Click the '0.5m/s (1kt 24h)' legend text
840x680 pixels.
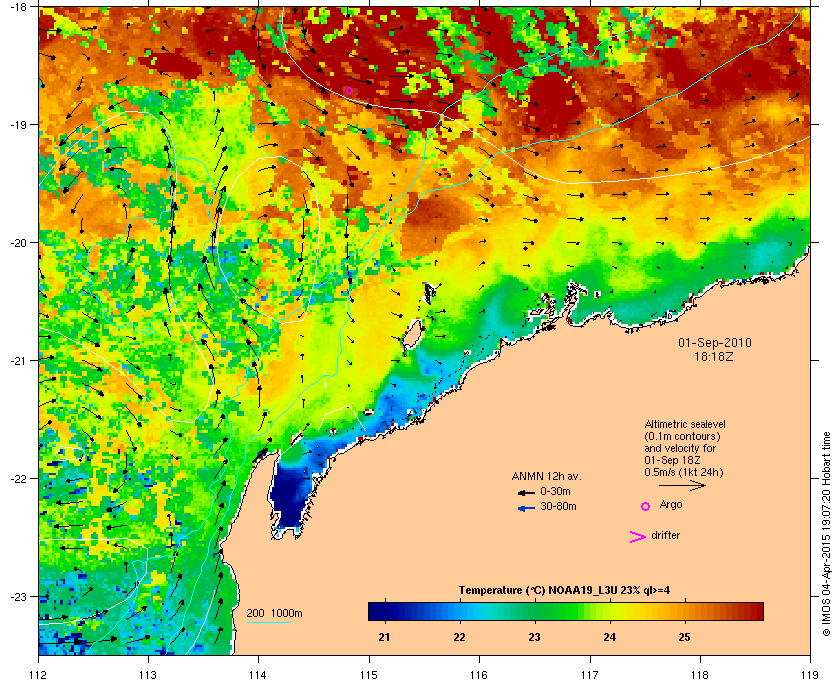[684, 473]
